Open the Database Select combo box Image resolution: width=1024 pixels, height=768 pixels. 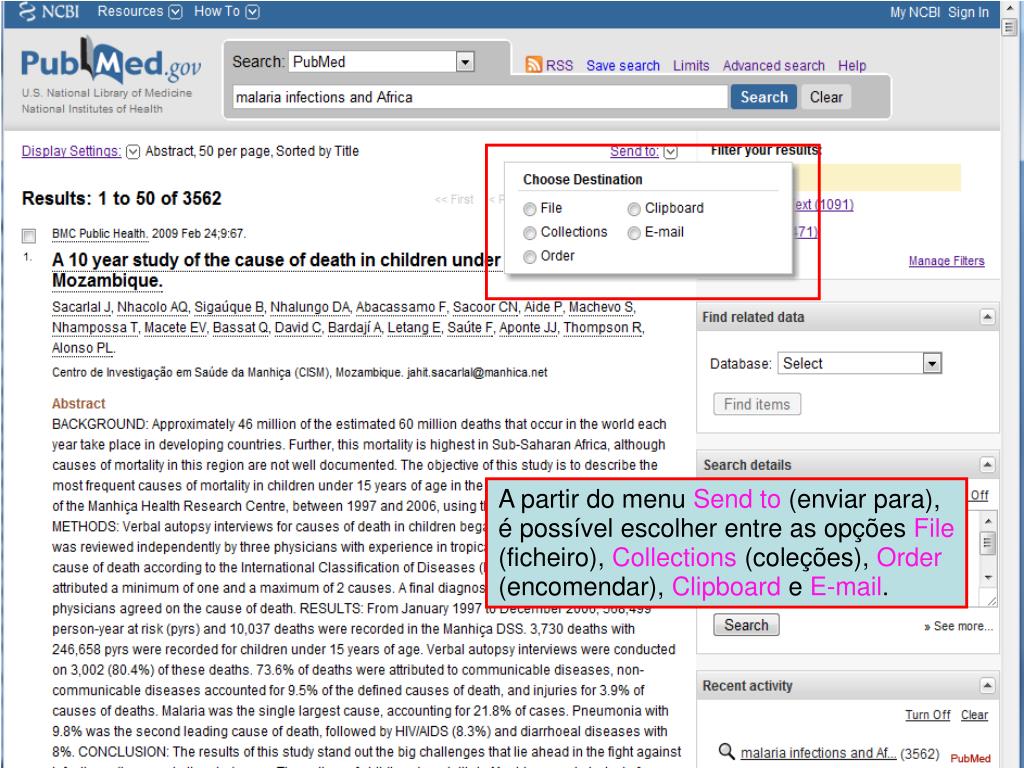tap(859, 363)
